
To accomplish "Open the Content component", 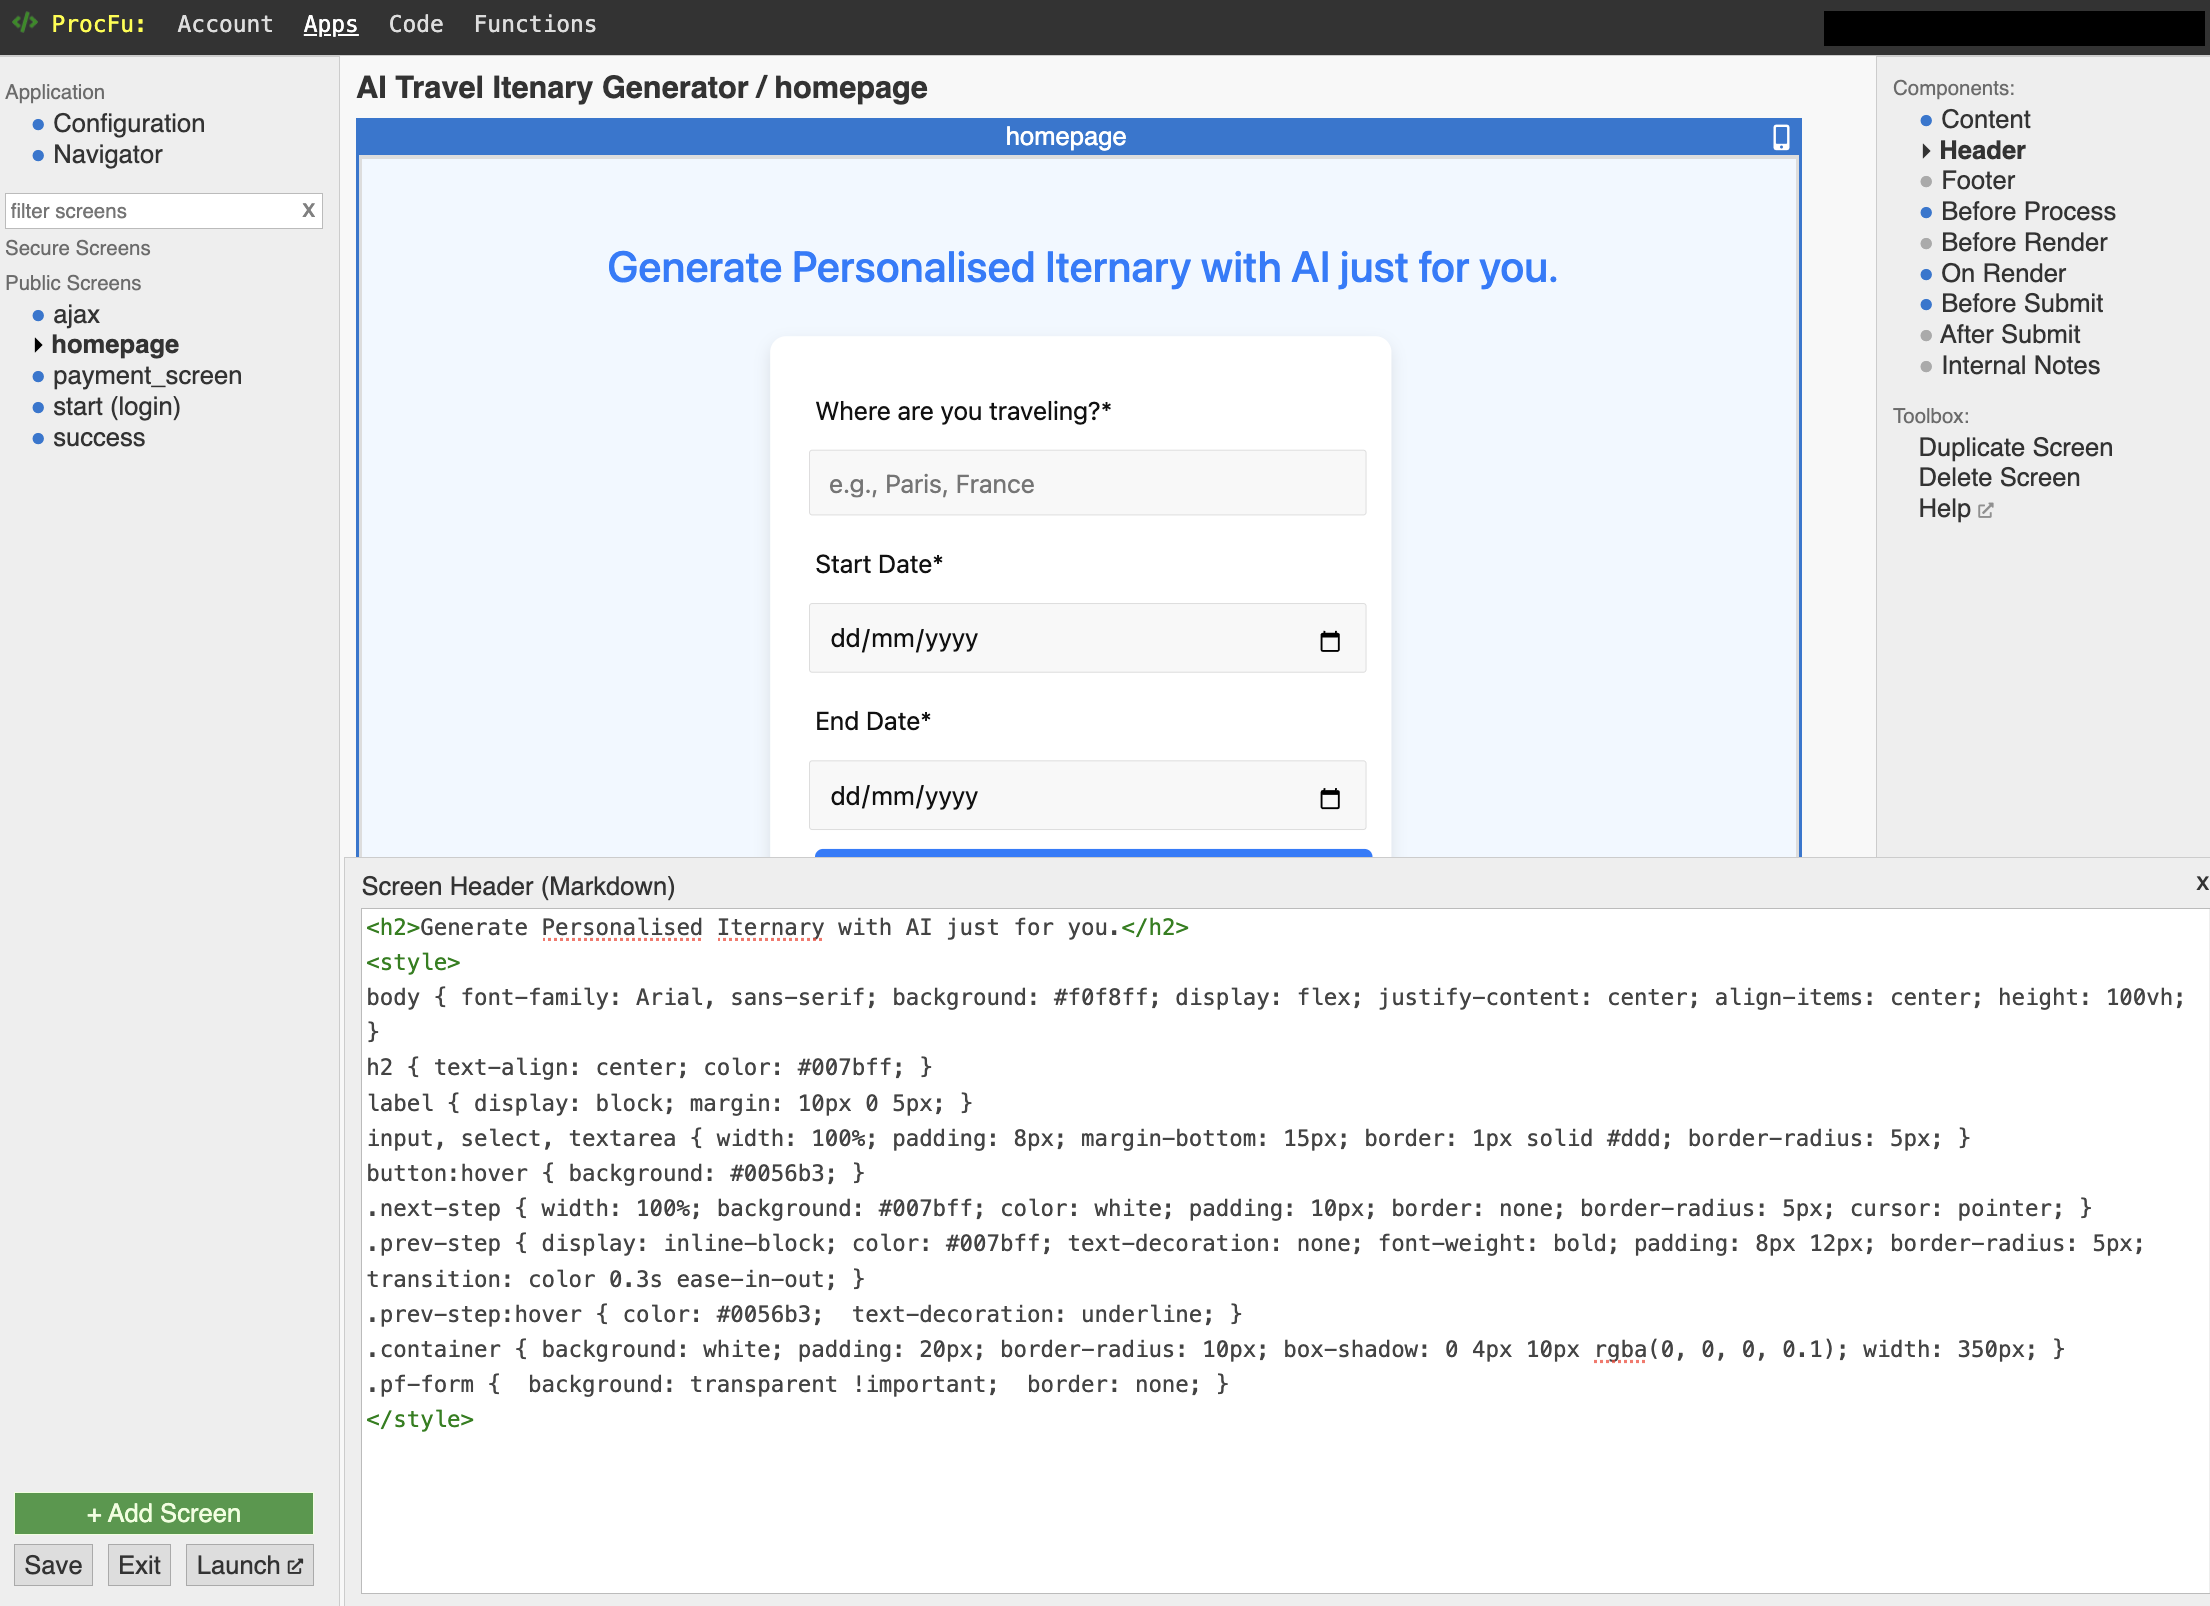I will 1985,119.
